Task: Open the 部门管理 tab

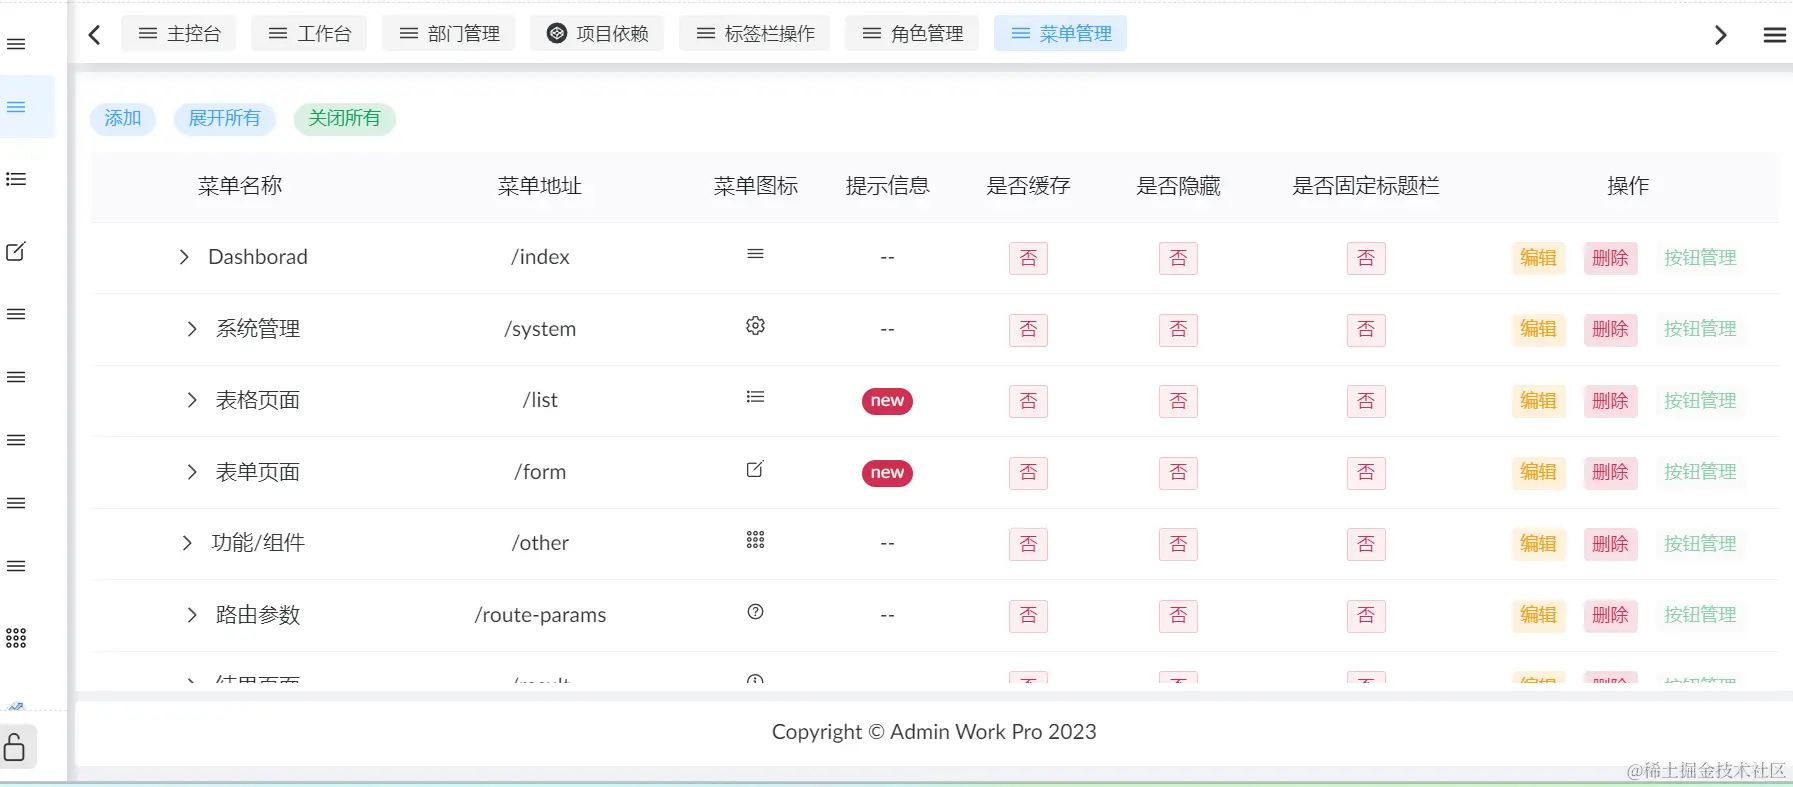Action: [x=449, y=33]
